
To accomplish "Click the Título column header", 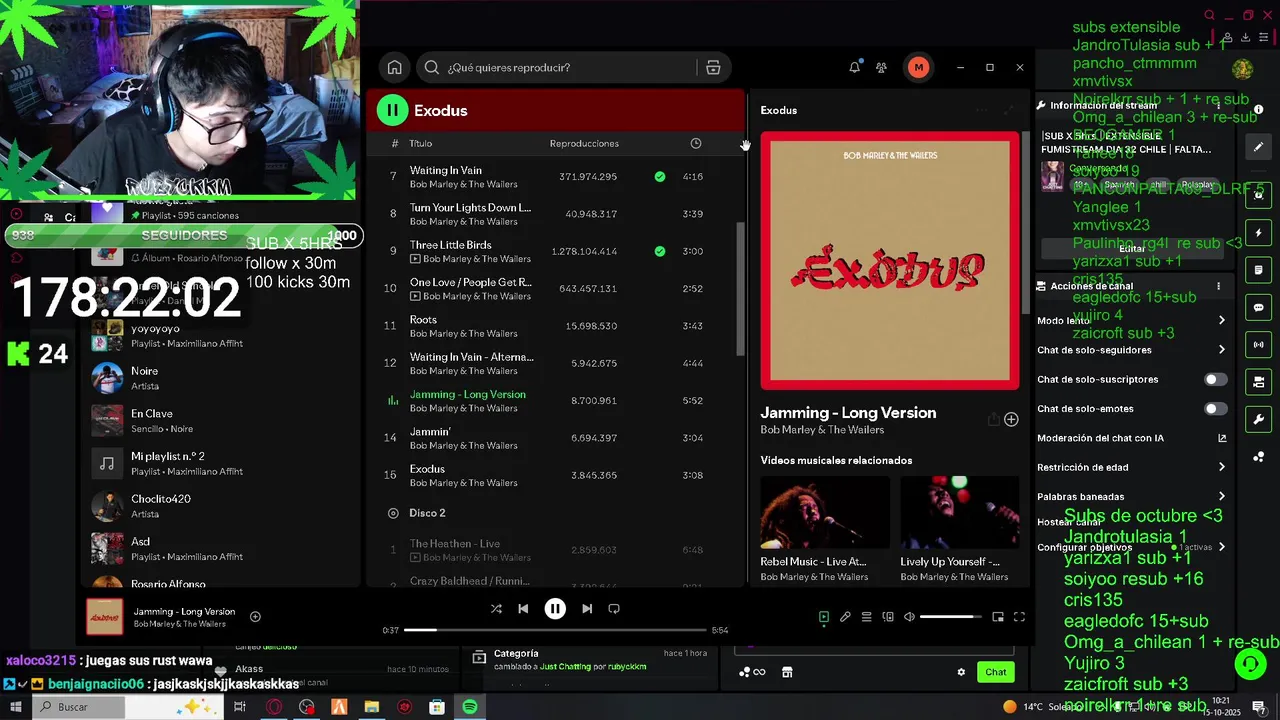I will (421, 144).
